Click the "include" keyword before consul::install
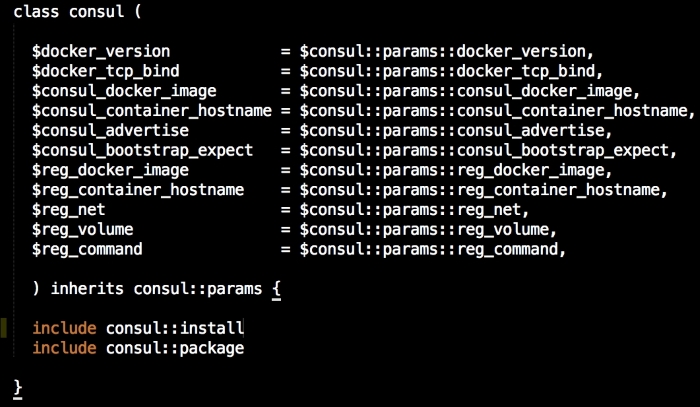Screen dimensions: 700x407 coord(64,328)
